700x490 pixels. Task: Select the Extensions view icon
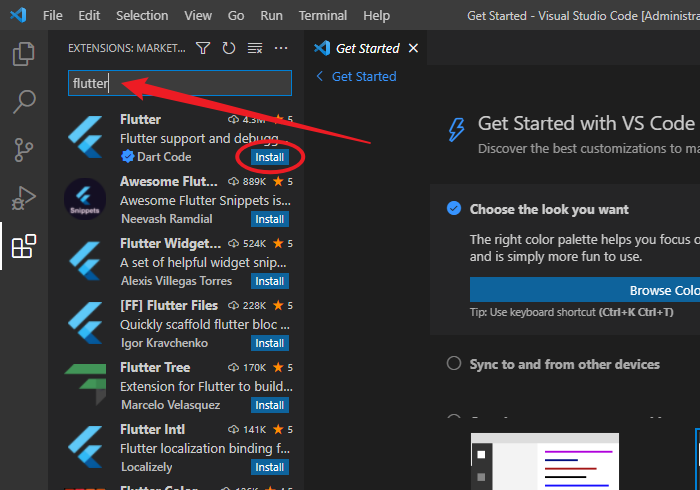pyautogui.click(x=24, y=246)
